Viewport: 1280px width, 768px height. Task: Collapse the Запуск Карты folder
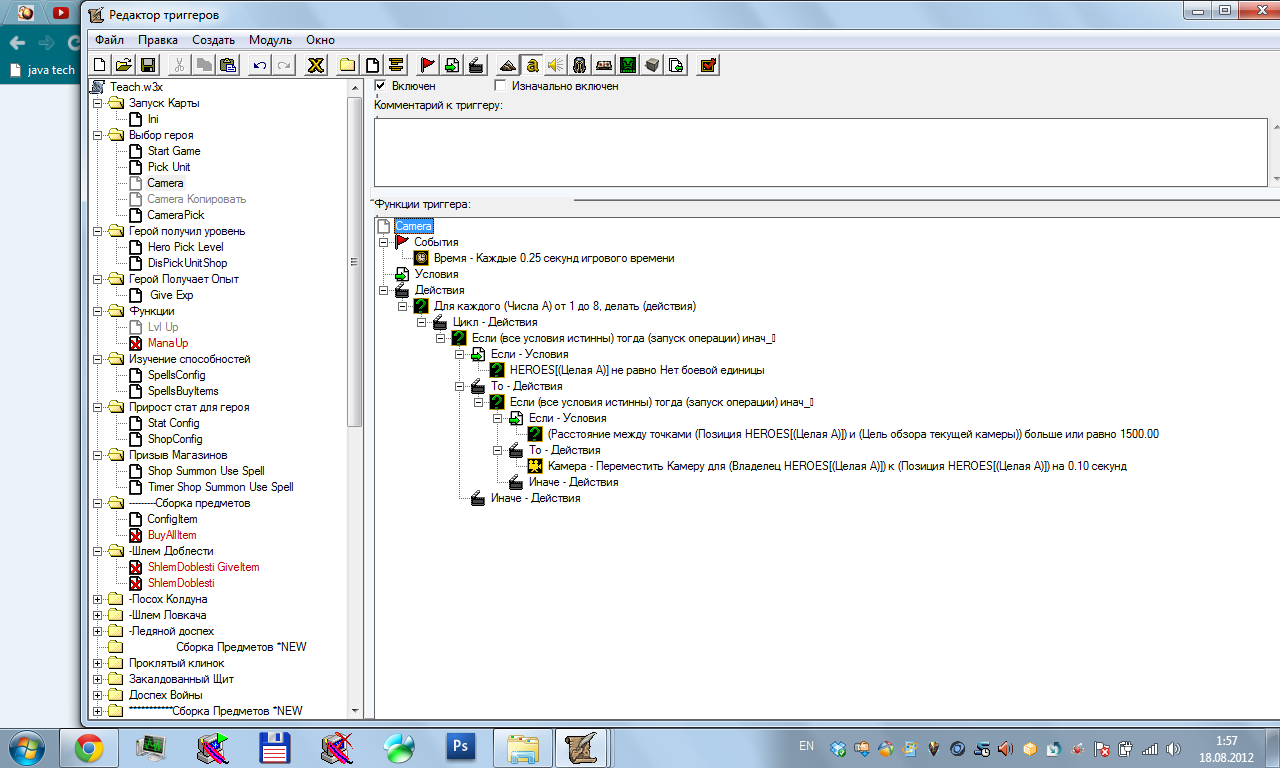pyautogui.click(x=97, y=103)
